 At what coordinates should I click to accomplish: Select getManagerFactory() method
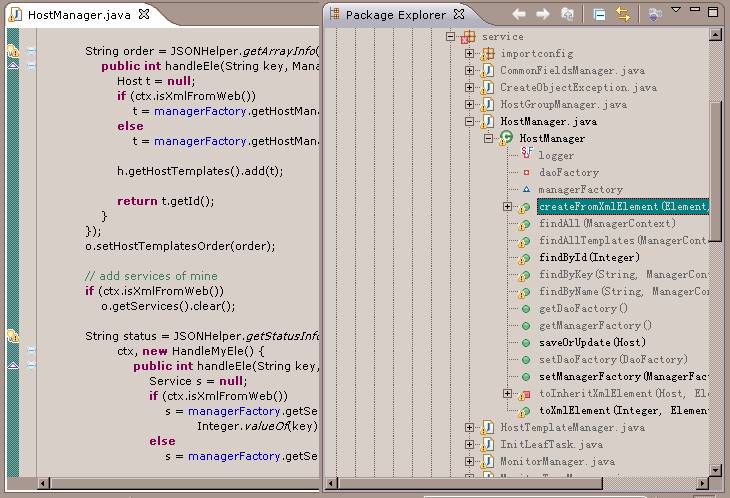pyautogui.click(x=595, y=325)
